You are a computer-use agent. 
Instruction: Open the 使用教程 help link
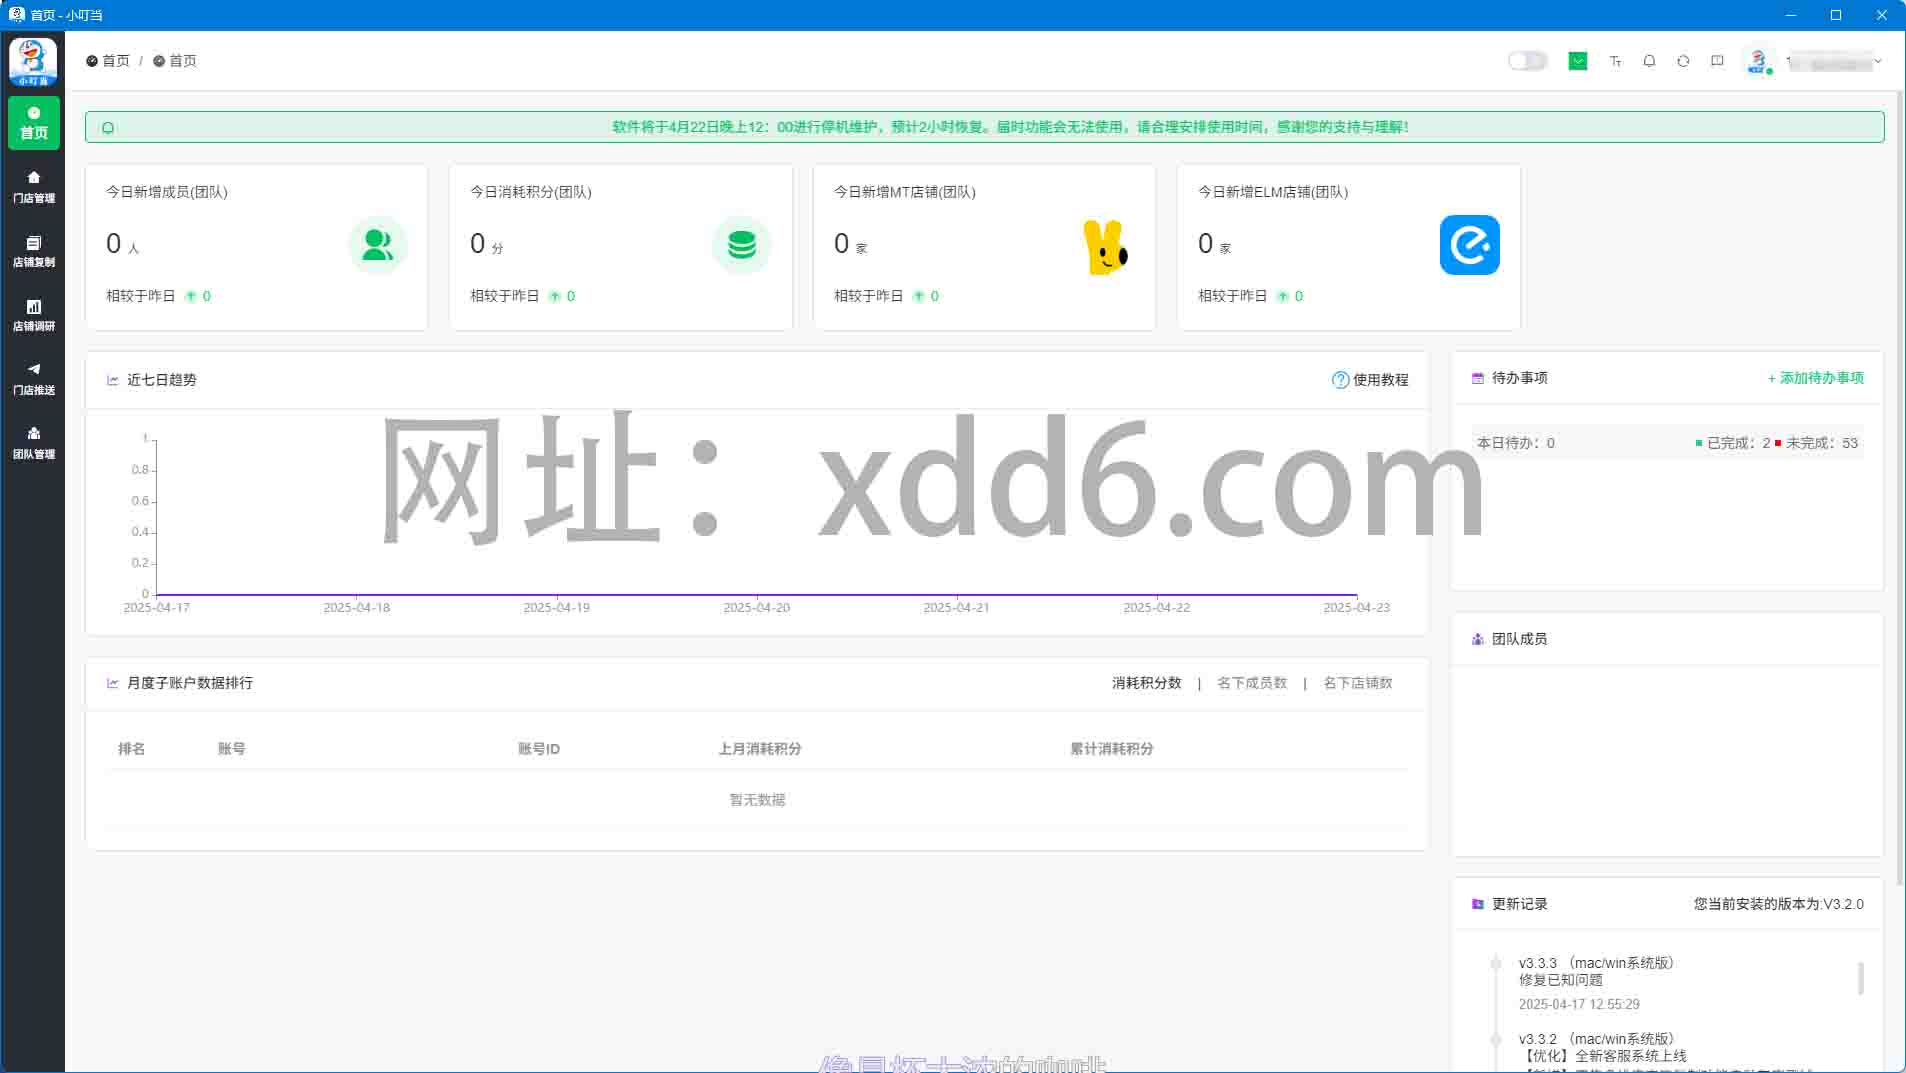[1370, 380]
